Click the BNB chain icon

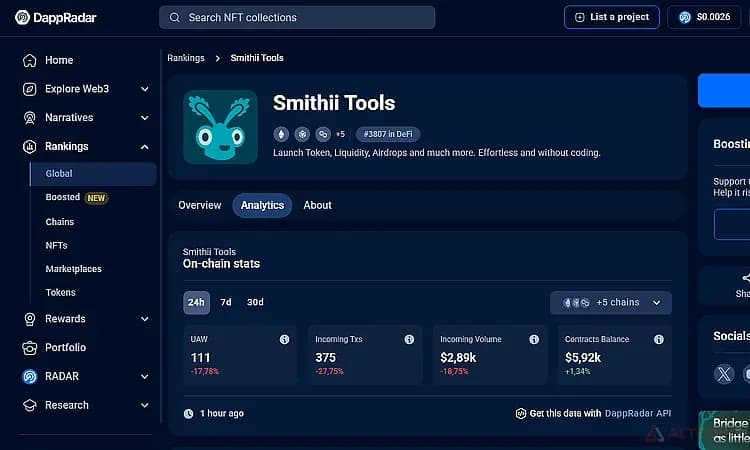click(x=302, y=134)
